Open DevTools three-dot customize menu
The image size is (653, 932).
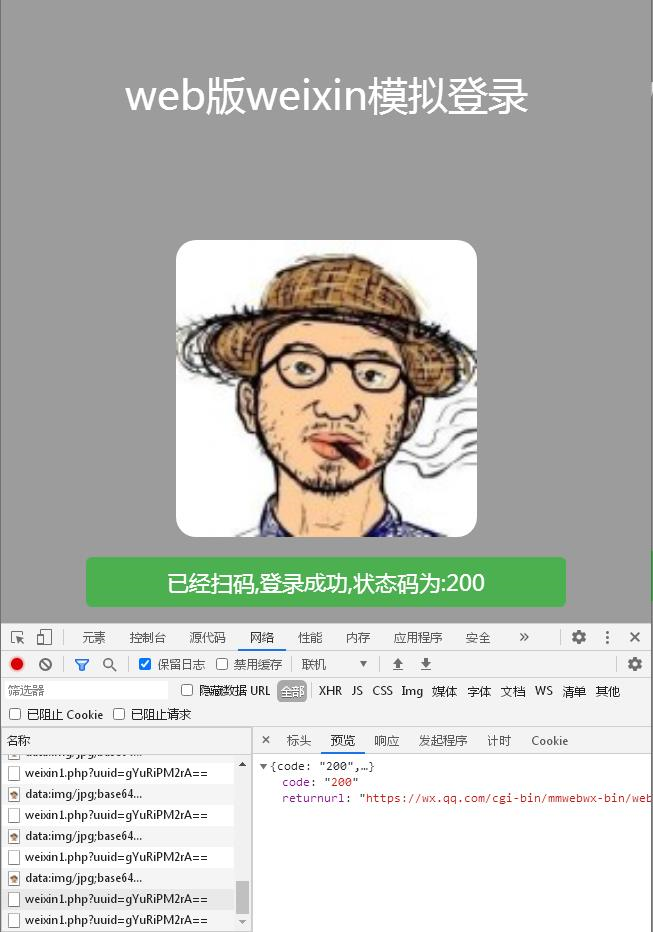(x=607, y=637)
